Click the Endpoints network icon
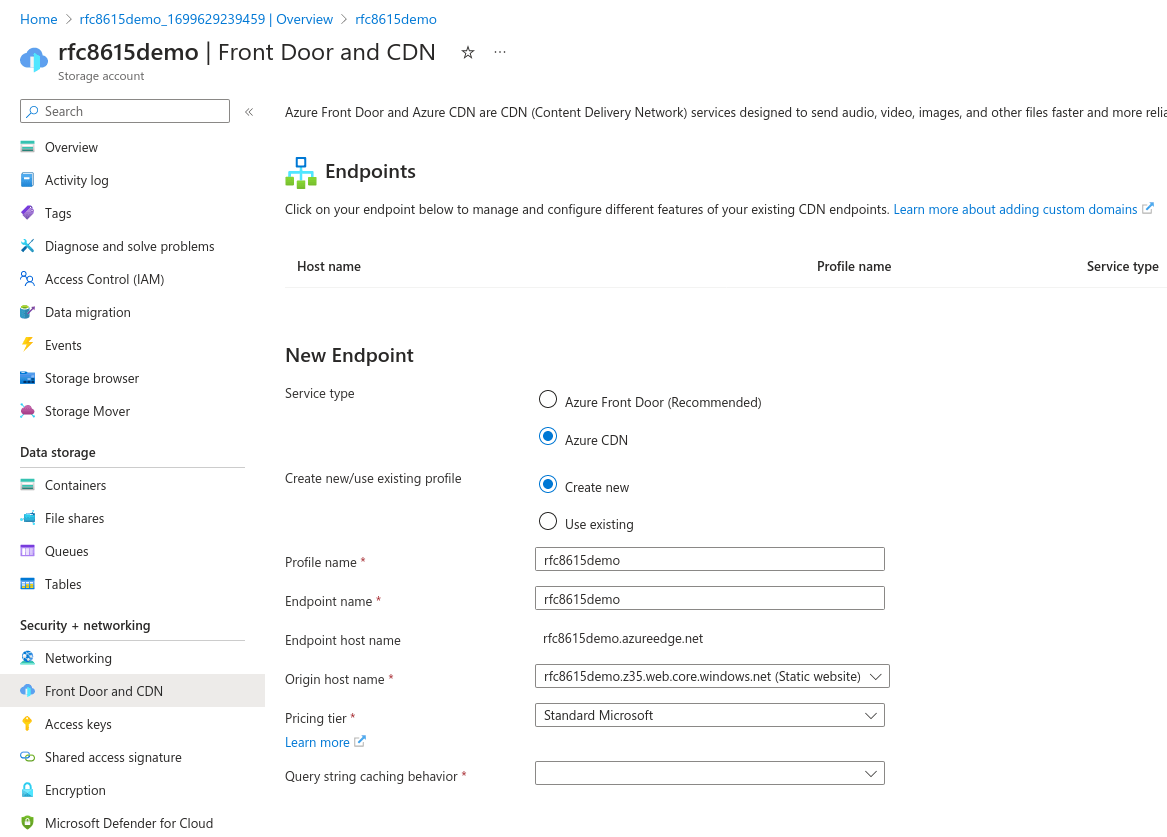 click(301, 173)
